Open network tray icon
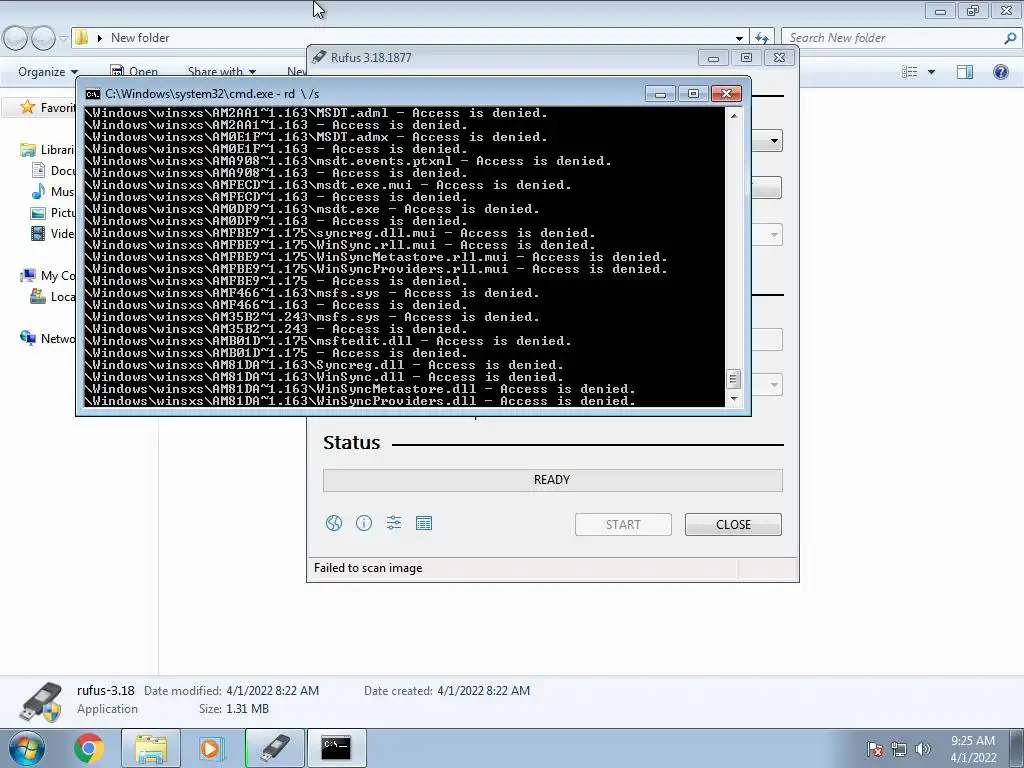 [x=899, y=749]
